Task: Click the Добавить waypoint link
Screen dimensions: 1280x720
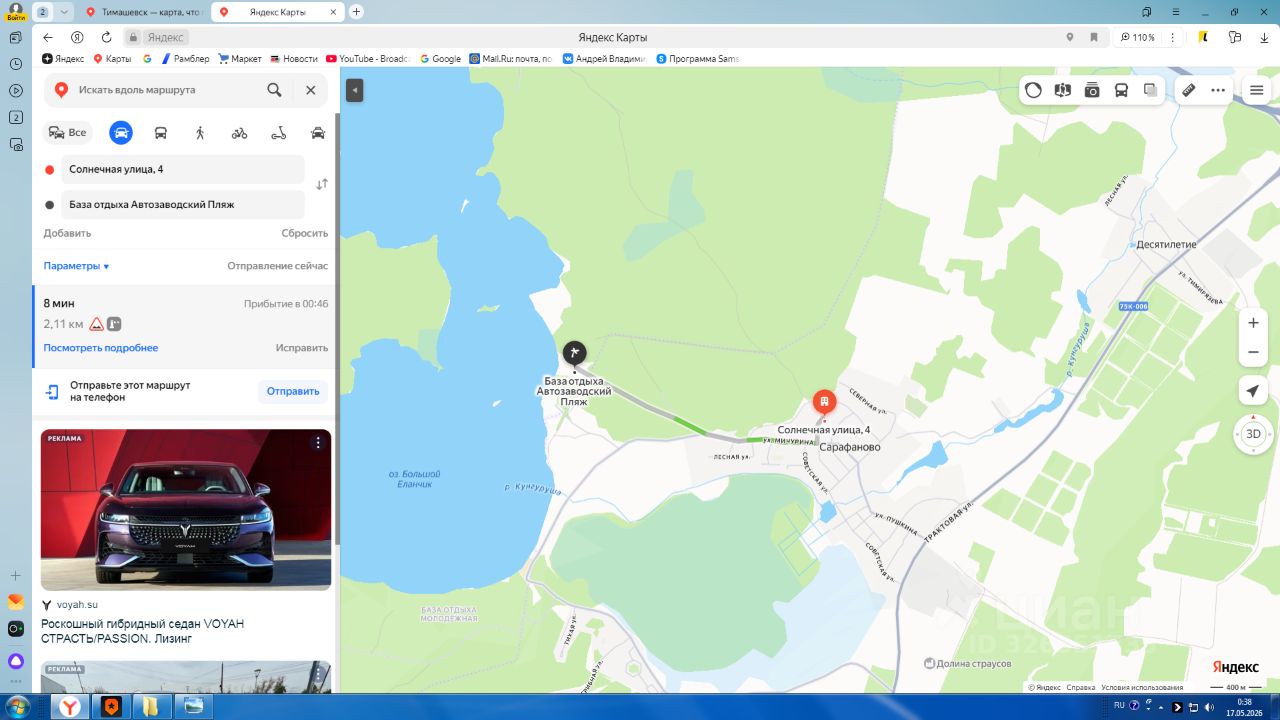Action: [x=67, y=233]
